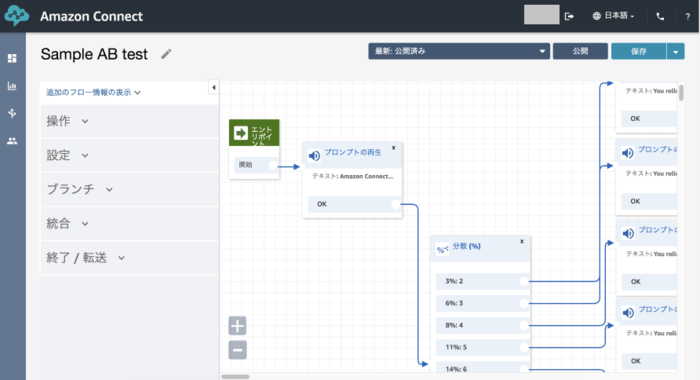
Task: Select the 3%: 2 branch row
Action: [x=483, y=281]
